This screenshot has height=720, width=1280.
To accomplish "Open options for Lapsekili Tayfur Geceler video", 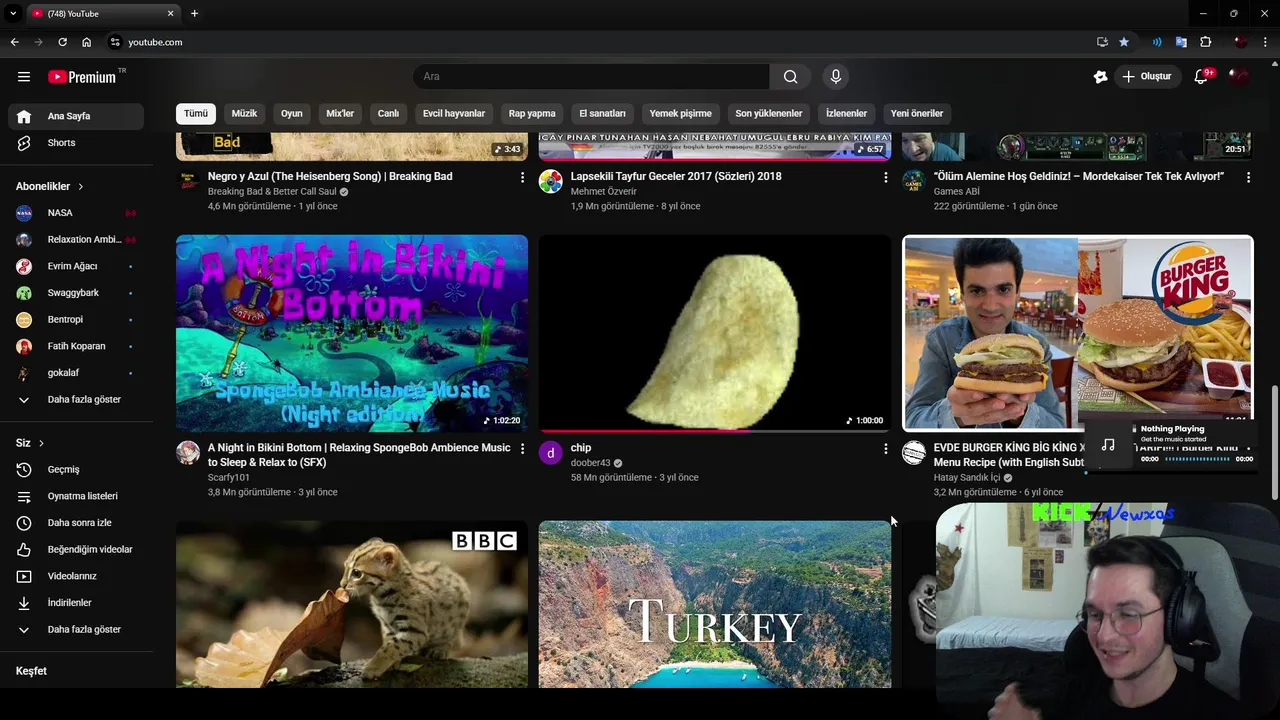I will click(x=885, y=177).
